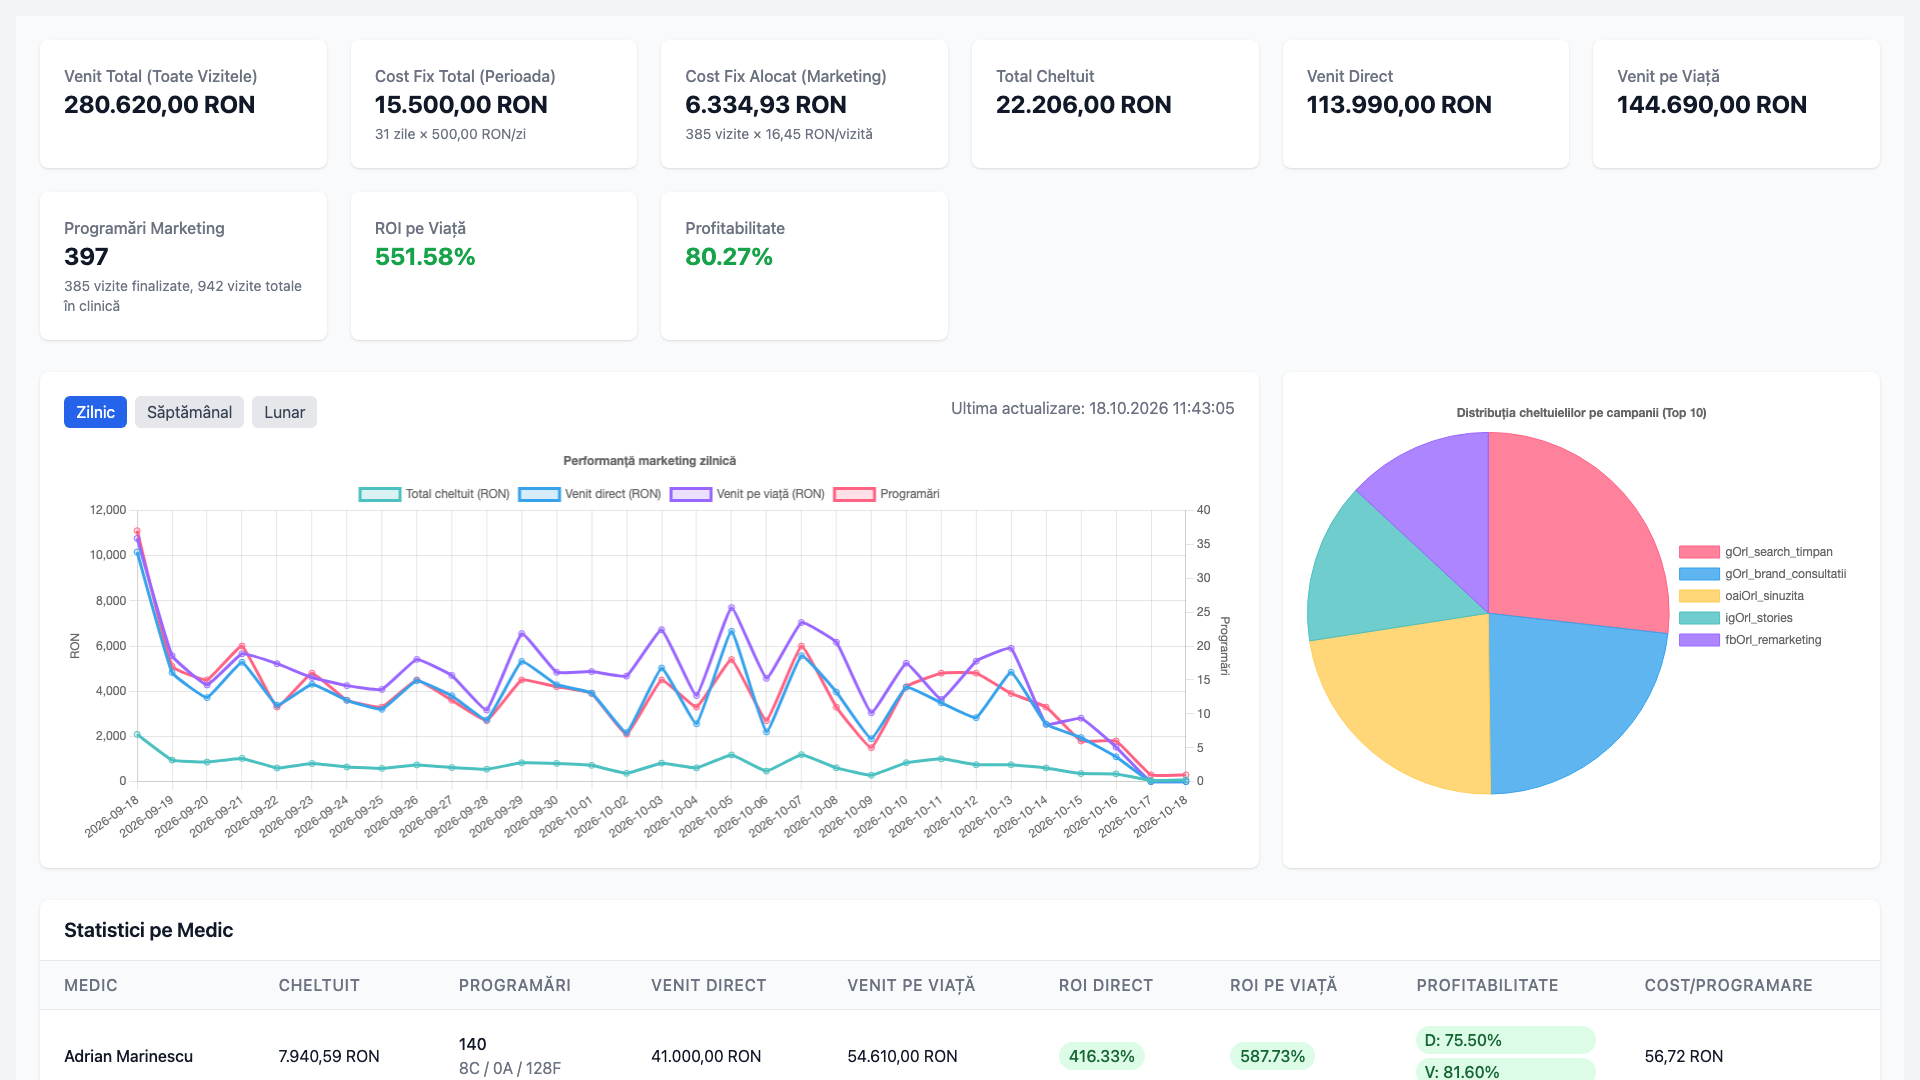1920x1080 pixels.
Task: Toggle fbOrl_remarketing in pie legend
Action: pyautogui.click(x=1750, y=640)
